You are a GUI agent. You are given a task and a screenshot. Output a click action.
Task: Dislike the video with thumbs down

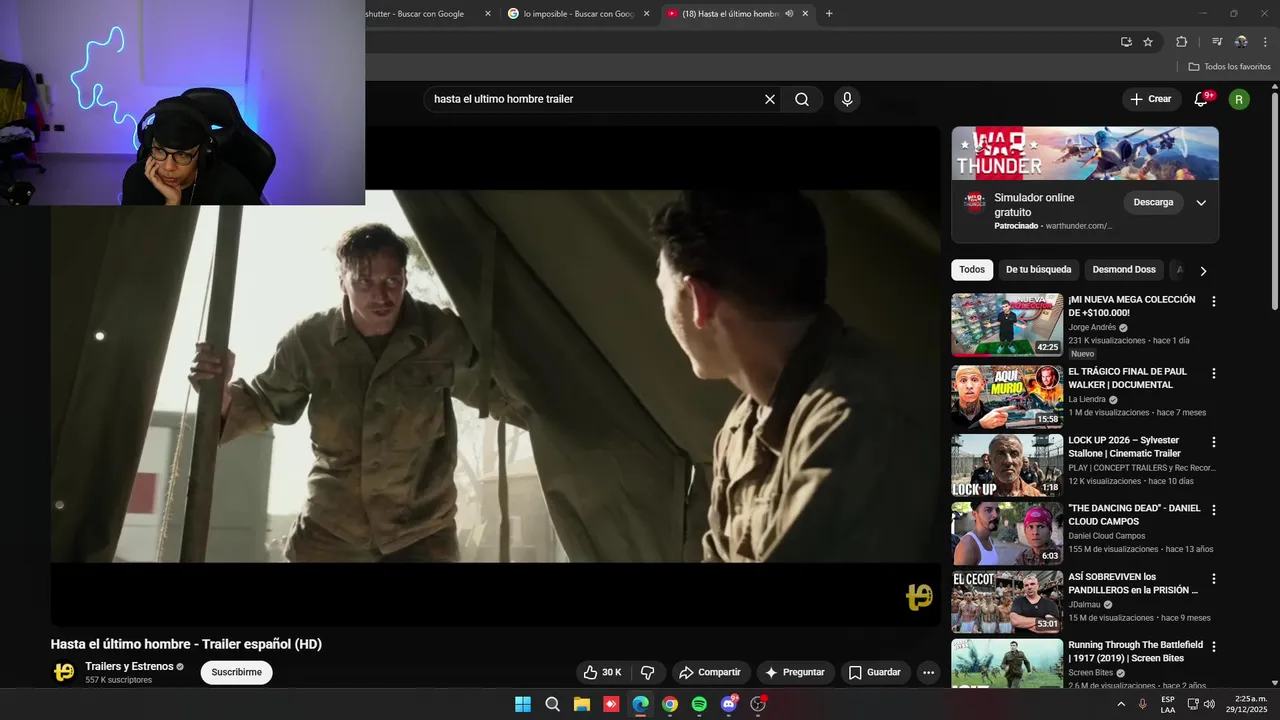click(x=647, y=672)
